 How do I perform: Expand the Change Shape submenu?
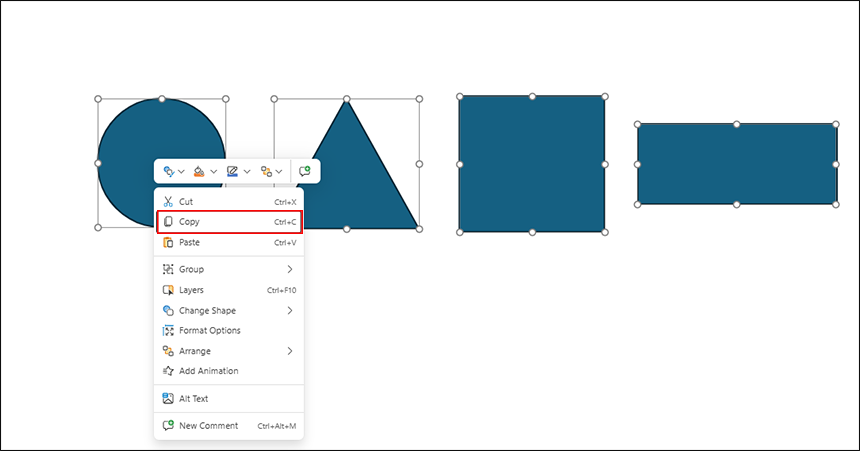[x=290, y=310]
